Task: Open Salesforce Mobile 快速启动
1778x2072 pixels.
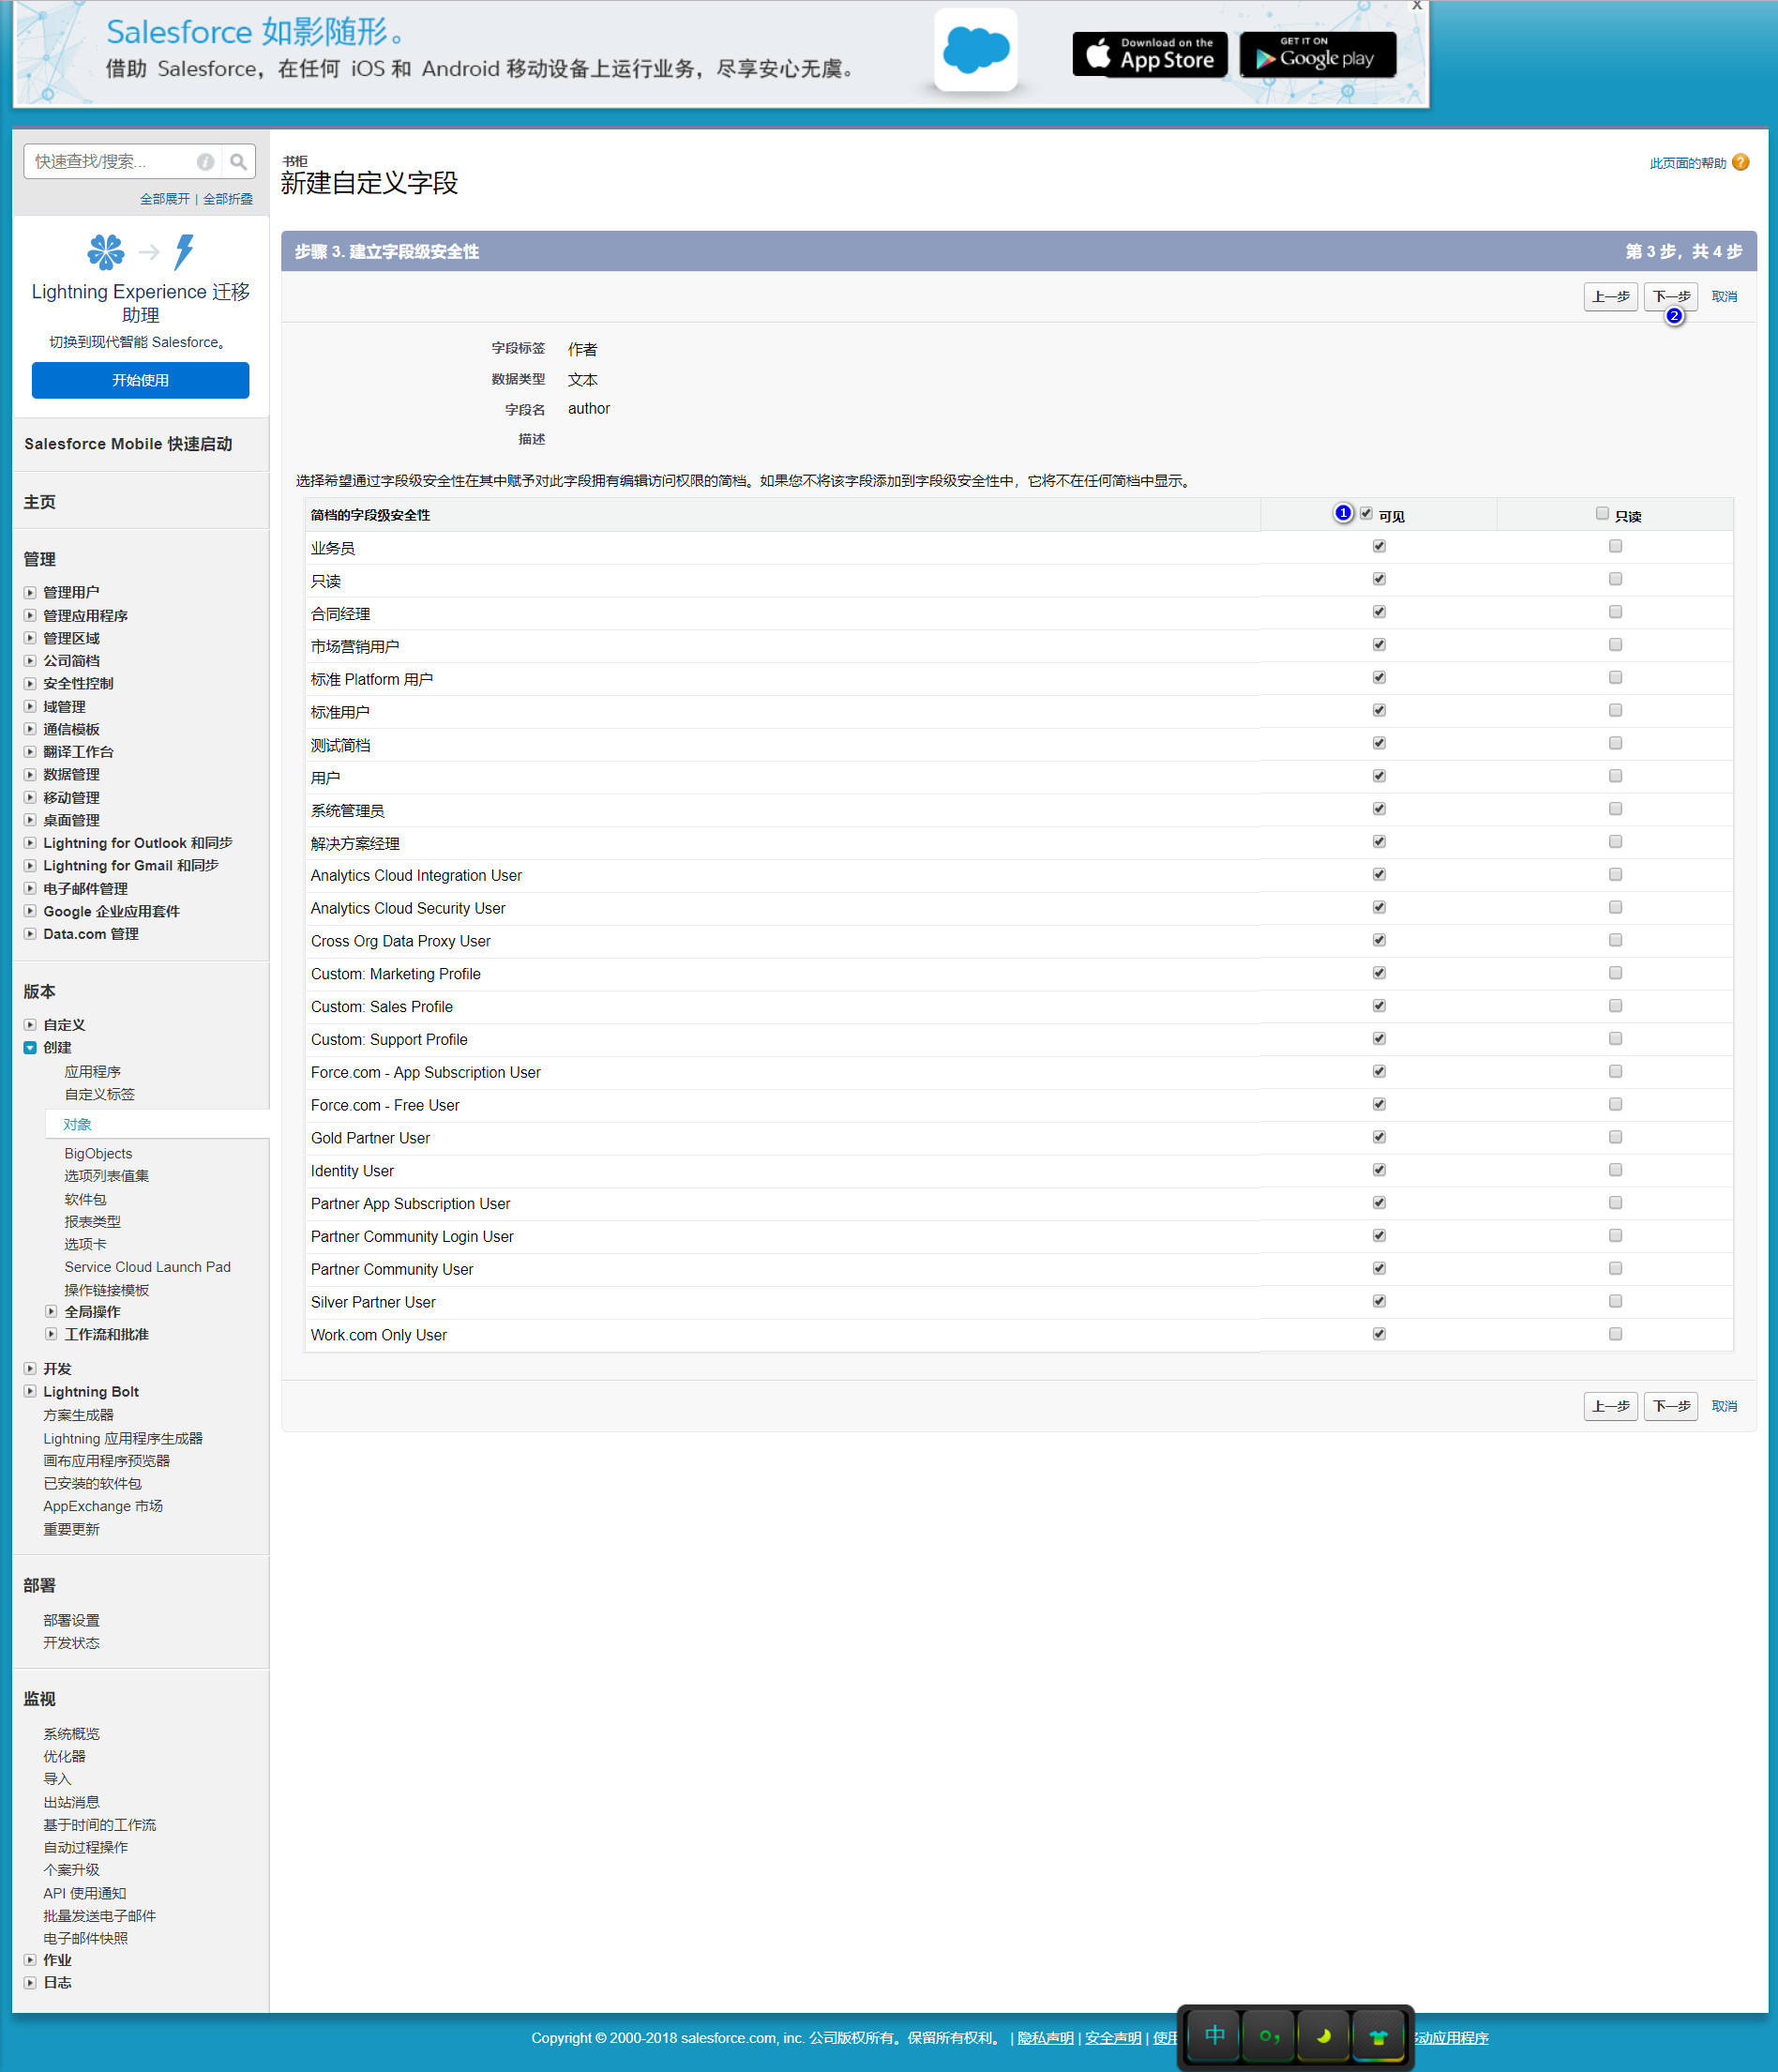Action: coord(128,444)
